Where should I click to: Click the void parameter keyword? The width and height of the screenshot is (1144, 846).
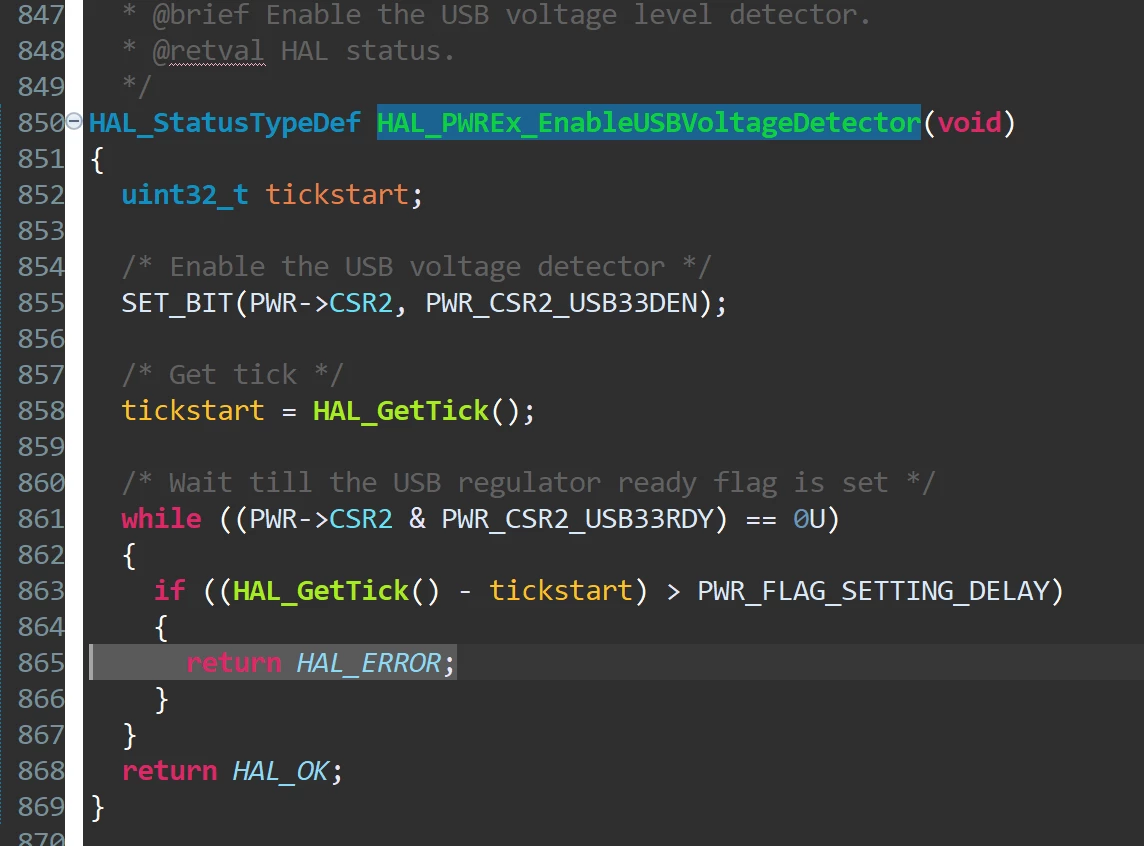coord(970,123)
